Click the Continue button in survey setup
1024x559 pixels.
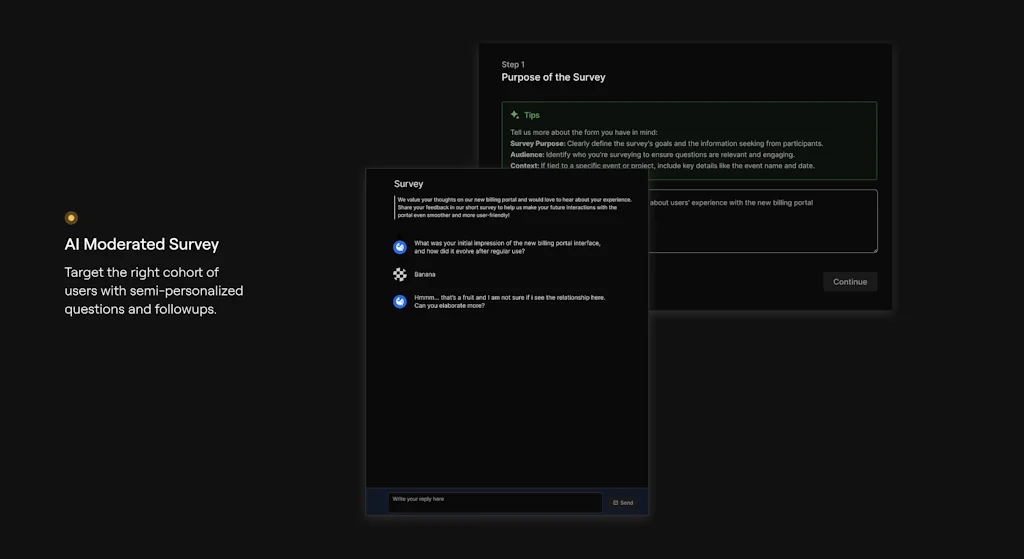[850, 281]
